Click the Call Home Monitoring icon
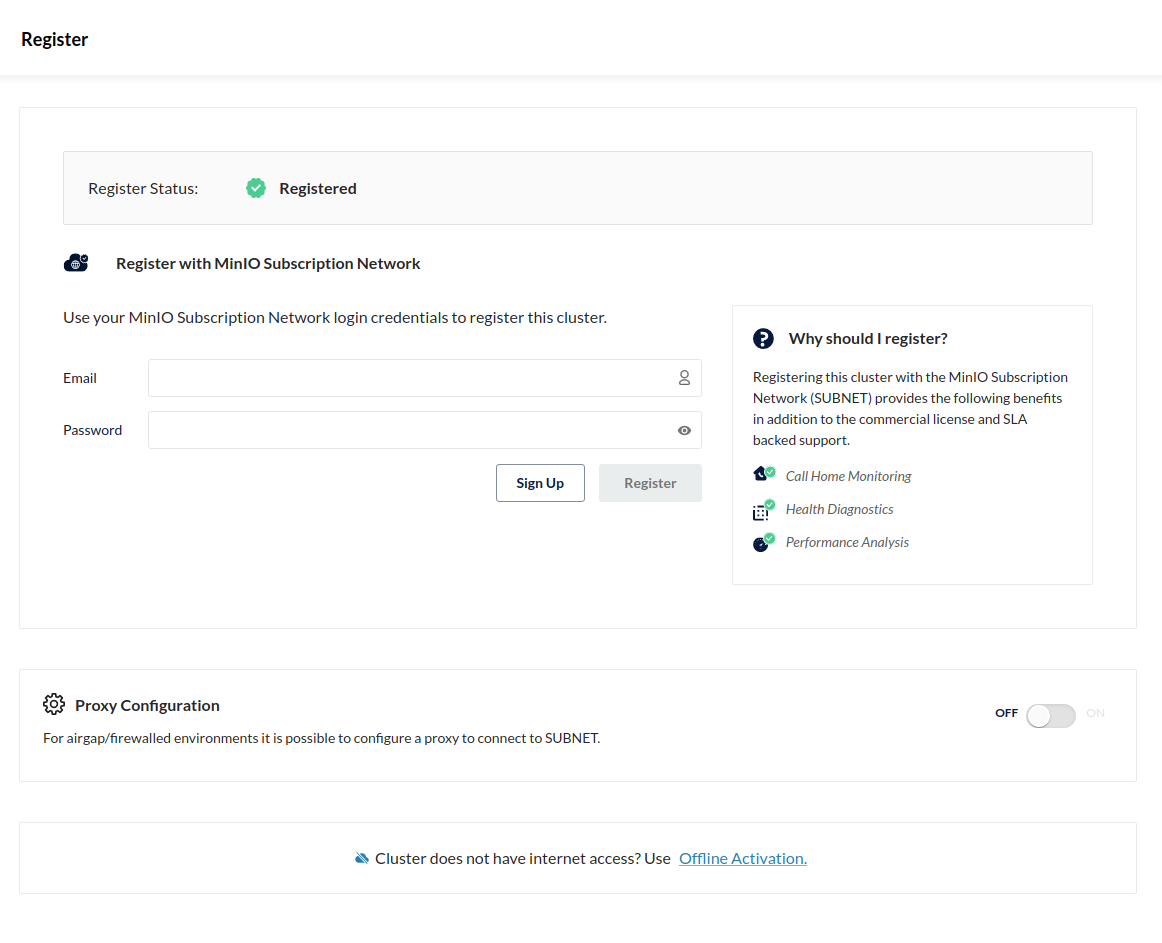Viewport: 1162px width, 943px height. (764, 474)
